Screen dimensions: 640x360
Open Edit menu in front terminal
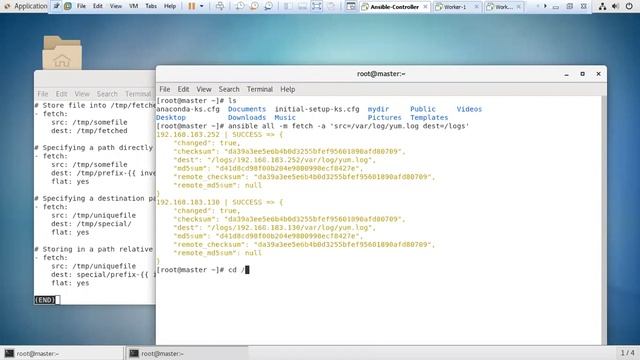coord(183,89)
